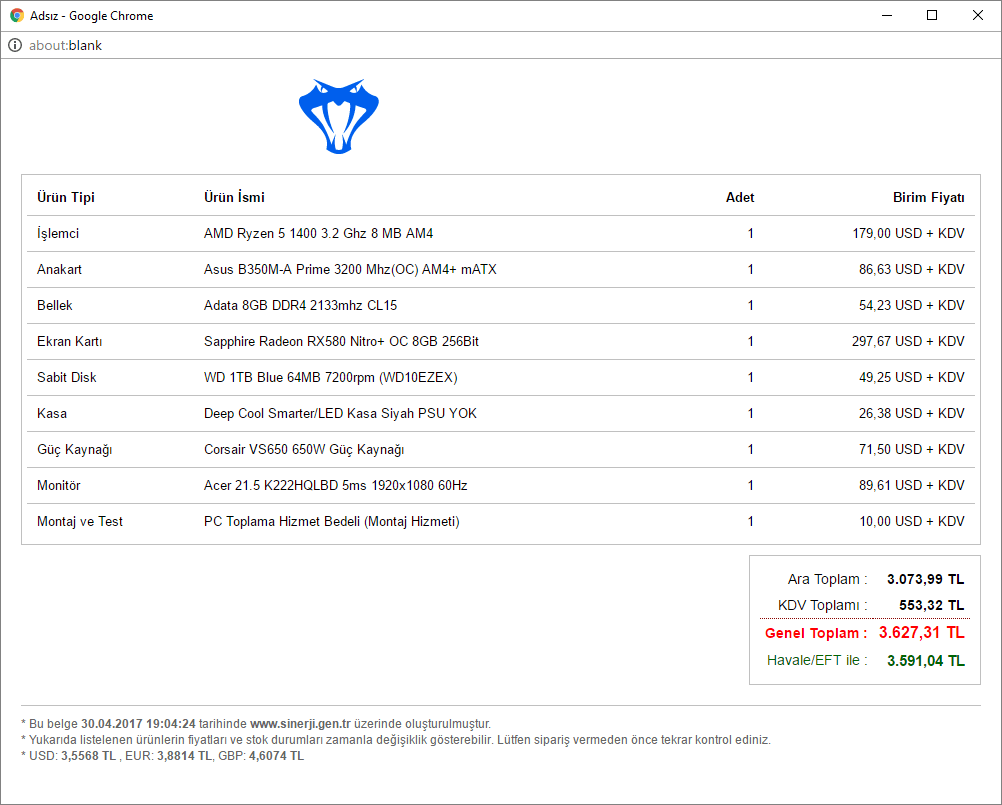The width and height of the screenshot is (1002, 805).
Task: Click the Adsız - Google Chrome window title
Action: [91, 16]
